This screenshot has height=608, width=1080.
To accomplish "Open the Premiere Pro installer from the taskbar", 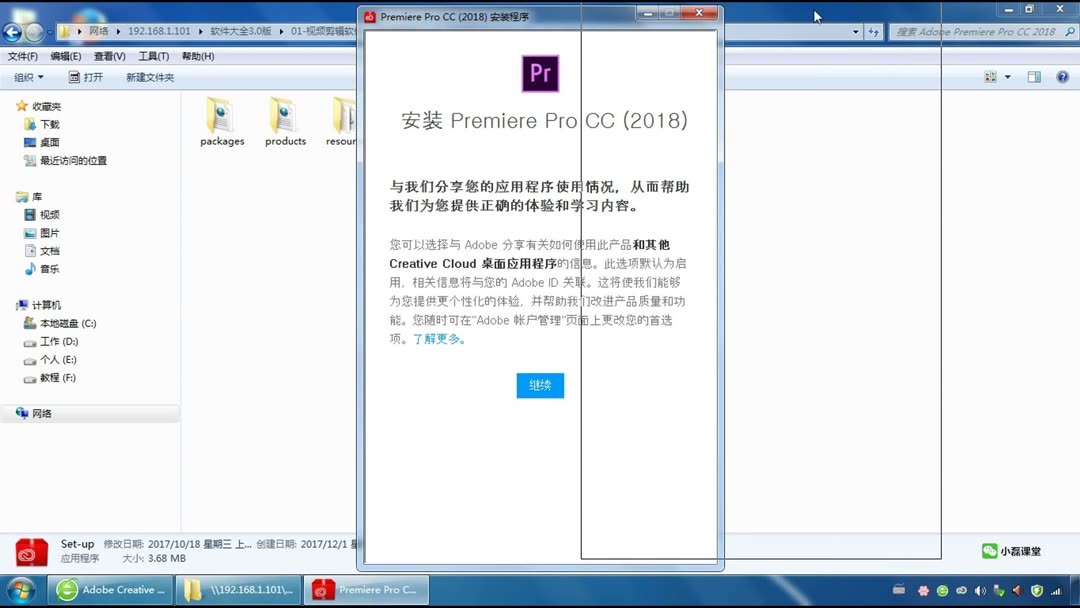I will 366,589.
